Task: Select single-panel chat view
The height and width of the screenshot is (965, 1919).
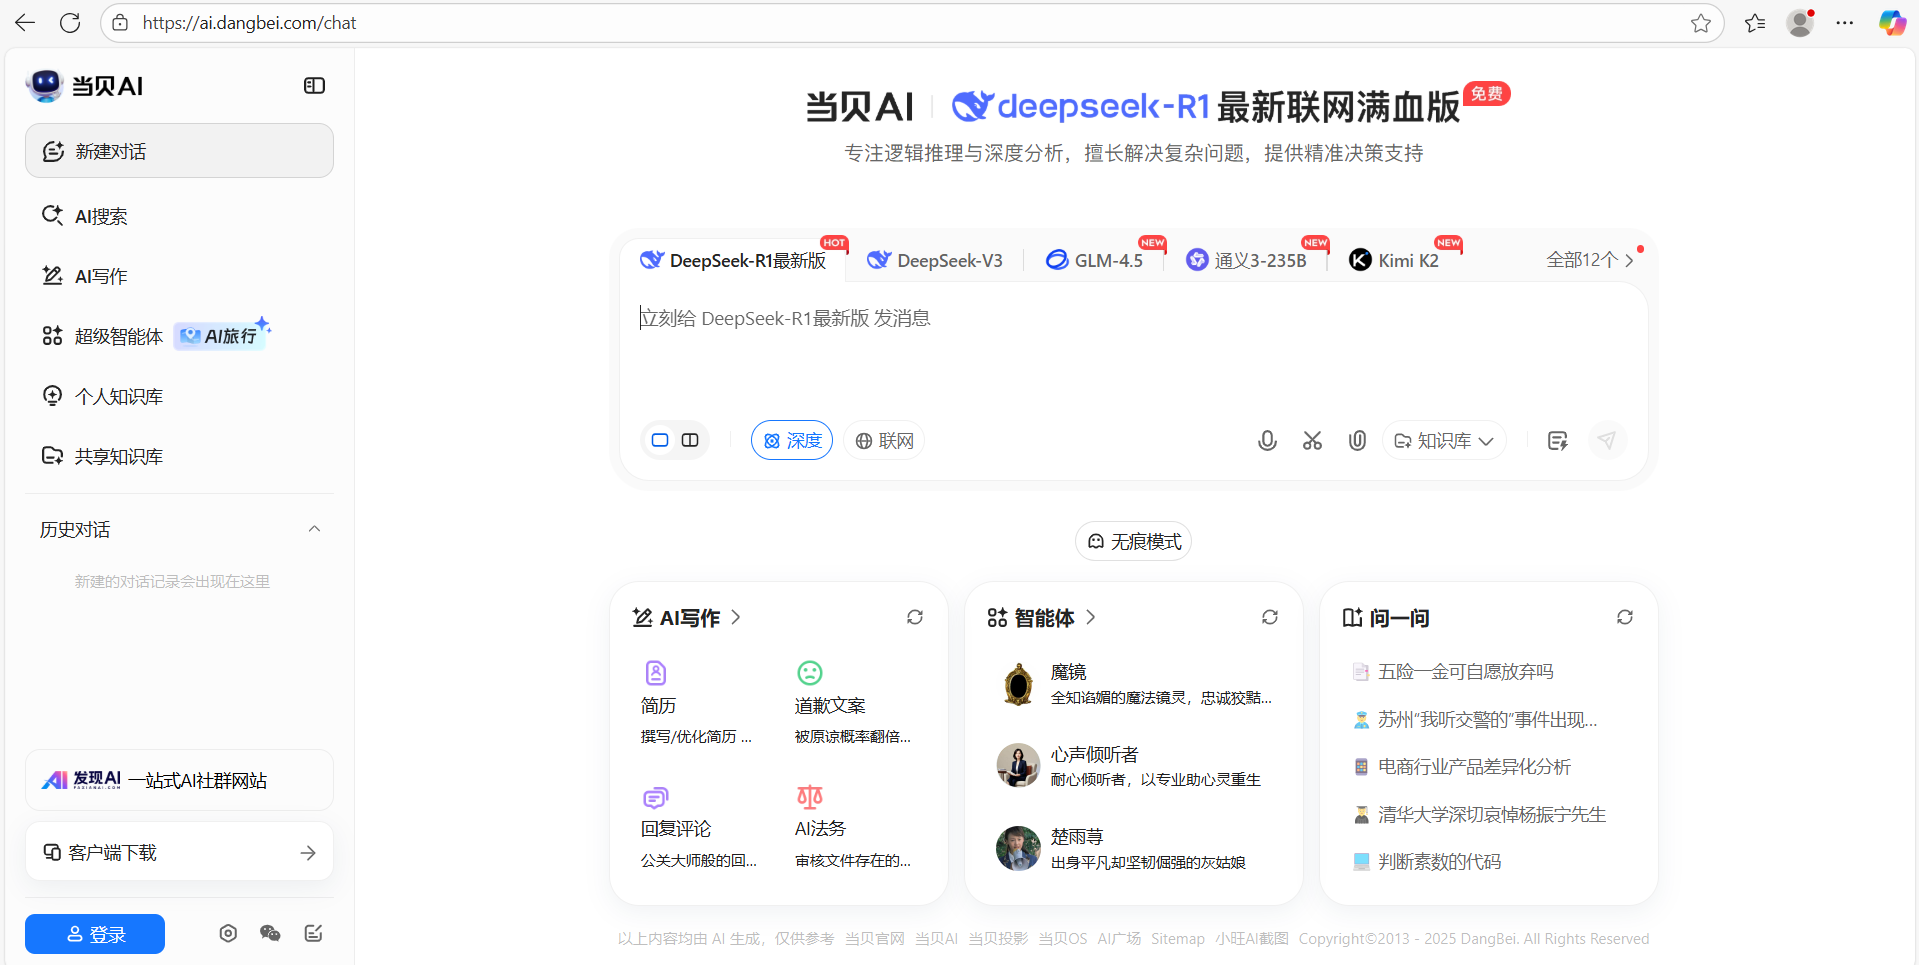Action: [x=660, y=440]
